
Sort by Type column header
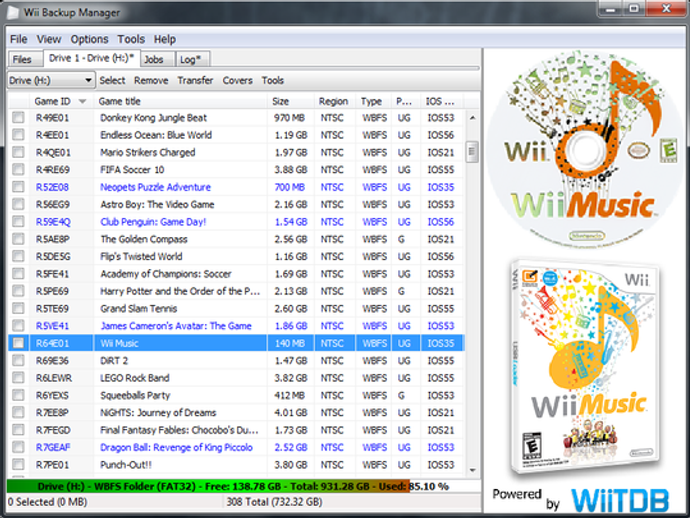(x=373, y=101)
